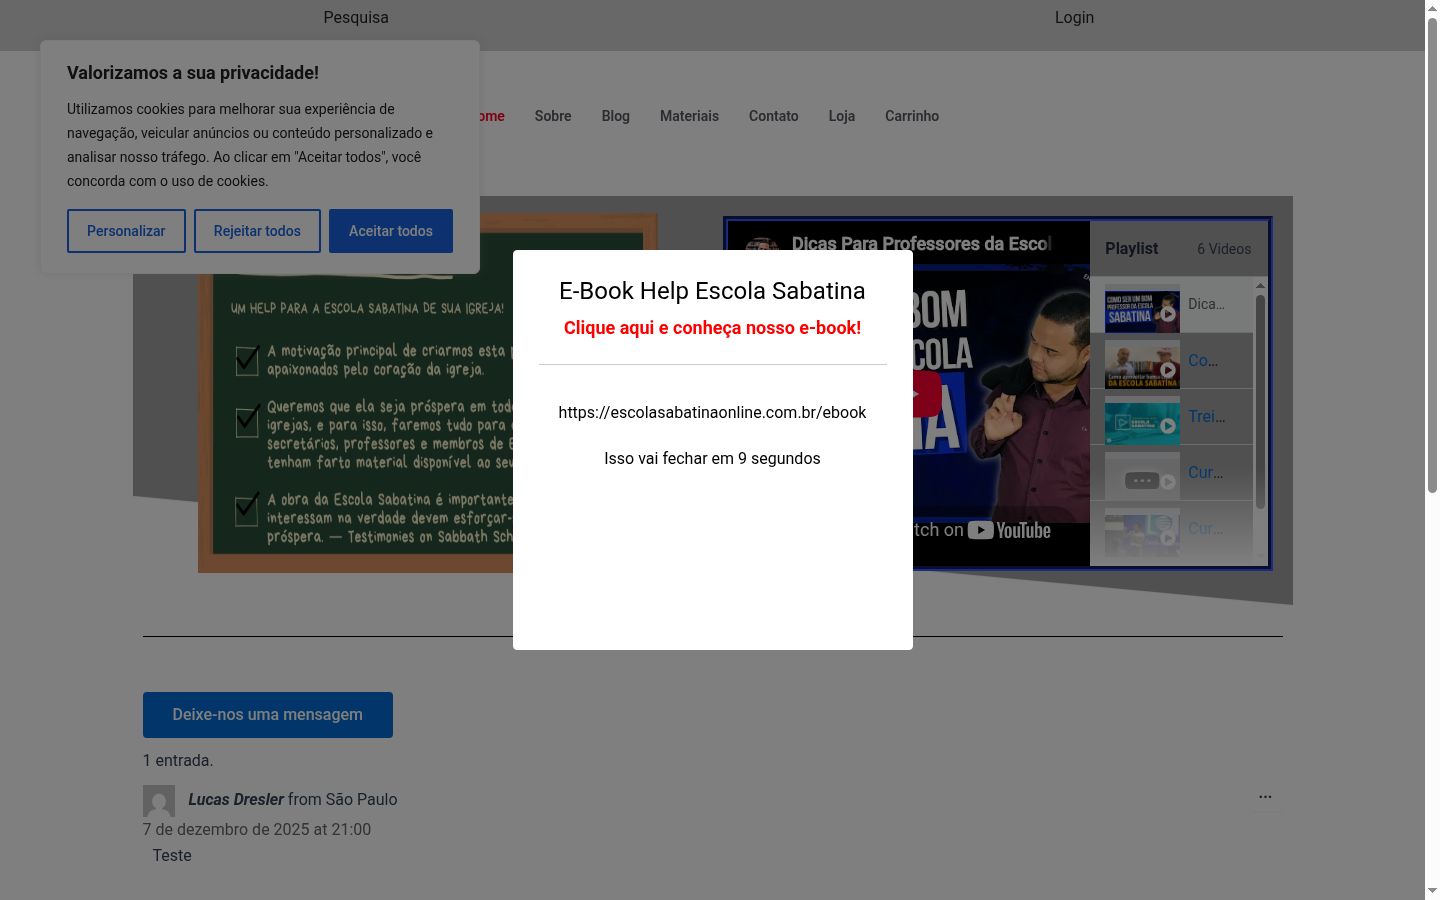Click the escolasabatinaonline.com.br/ebook URL text
1440x900 pixels.
pos(712,412)
